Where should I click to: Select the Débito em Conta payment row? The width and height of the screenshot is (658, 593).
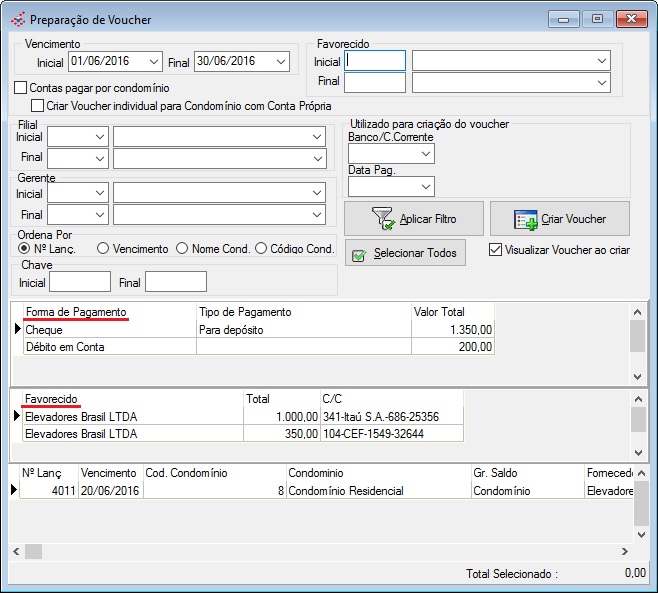tap(109, 346)
